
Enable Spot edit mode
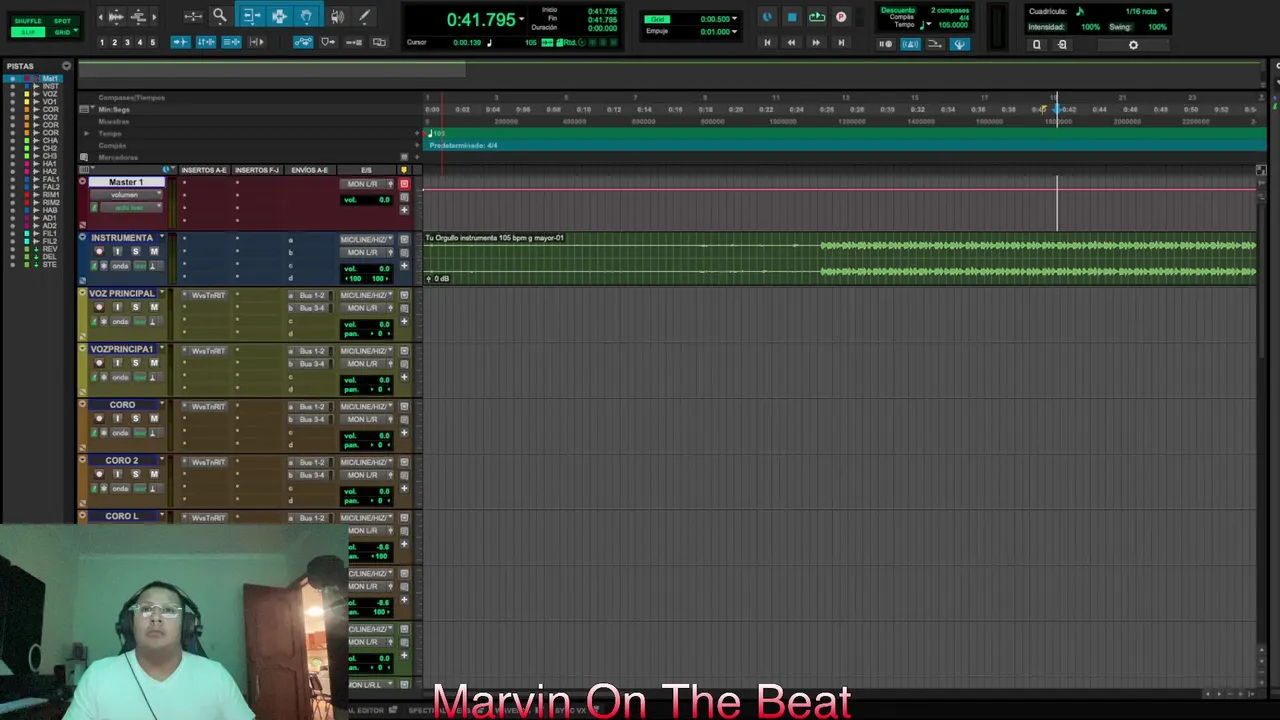pos(62,21)
